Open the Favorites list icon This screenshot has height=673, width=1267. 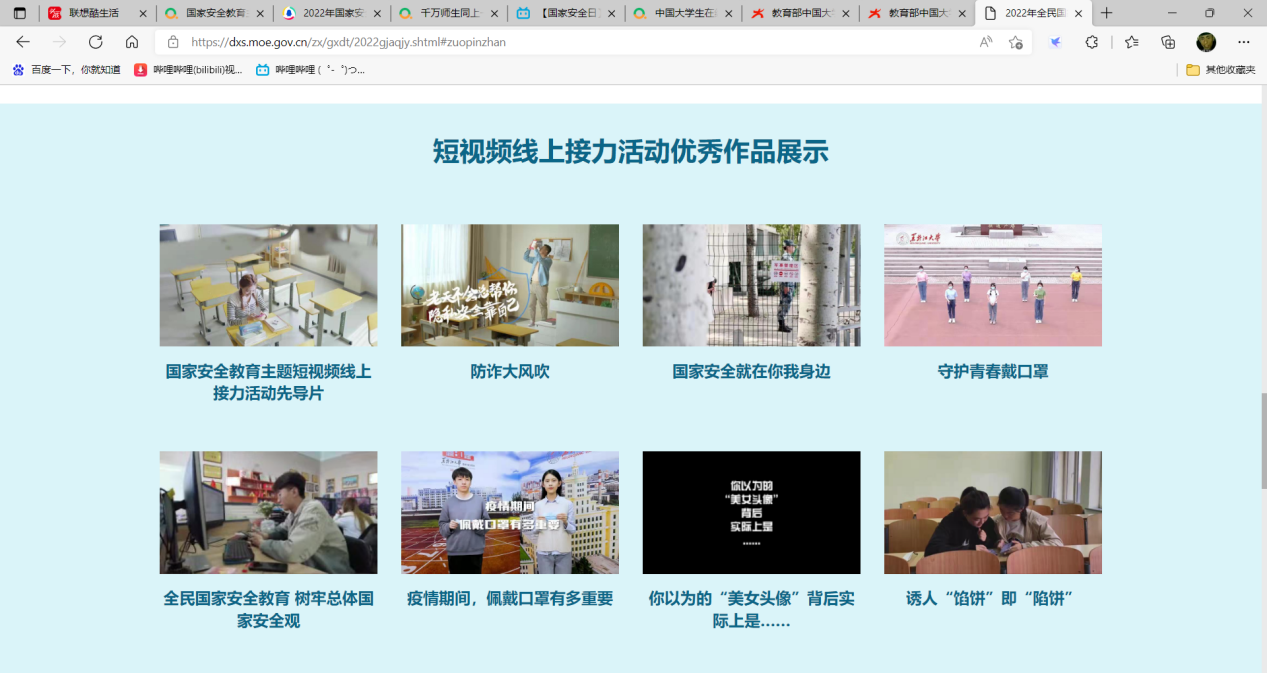pos(1131,42)
